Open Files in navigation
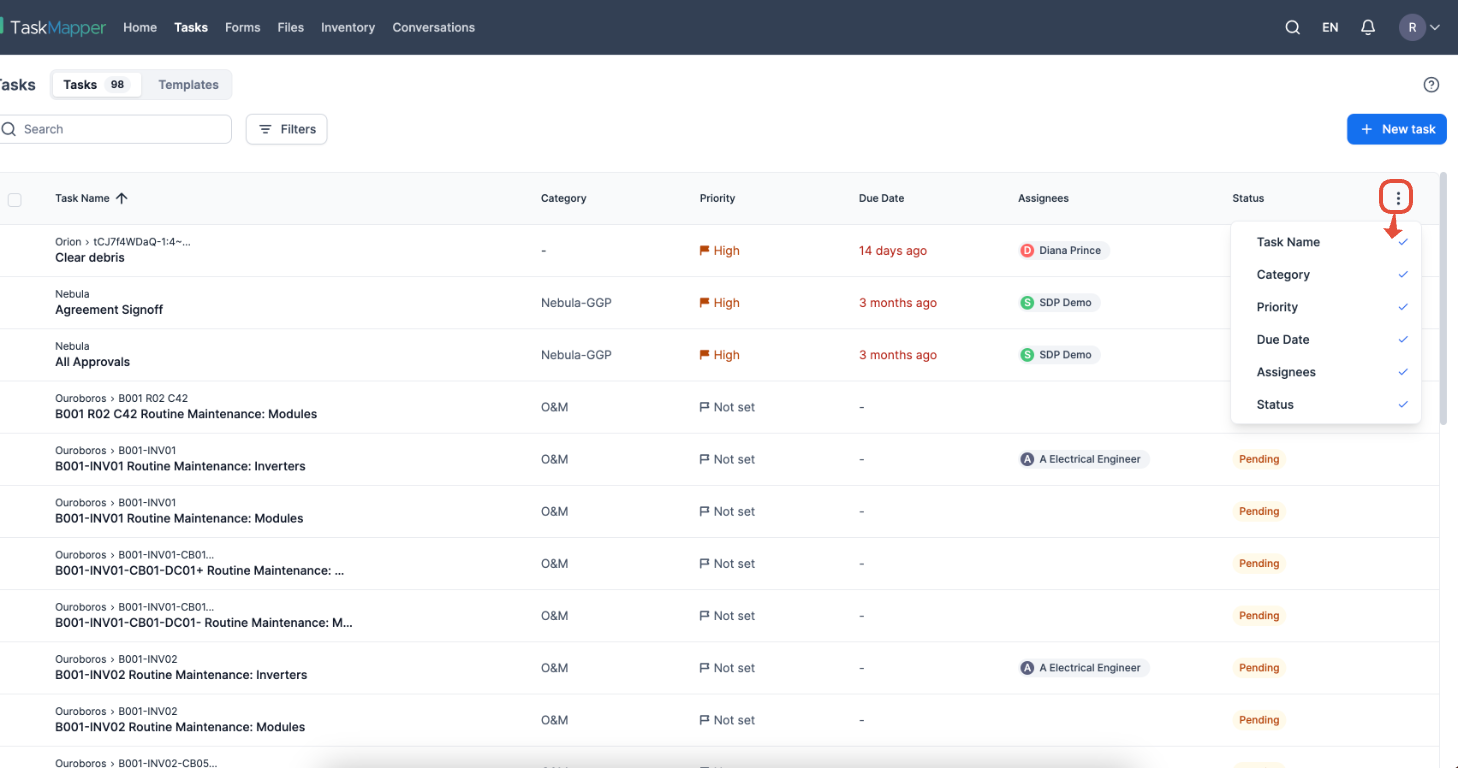Screen dimensions: 1458x768 point(290,28)
